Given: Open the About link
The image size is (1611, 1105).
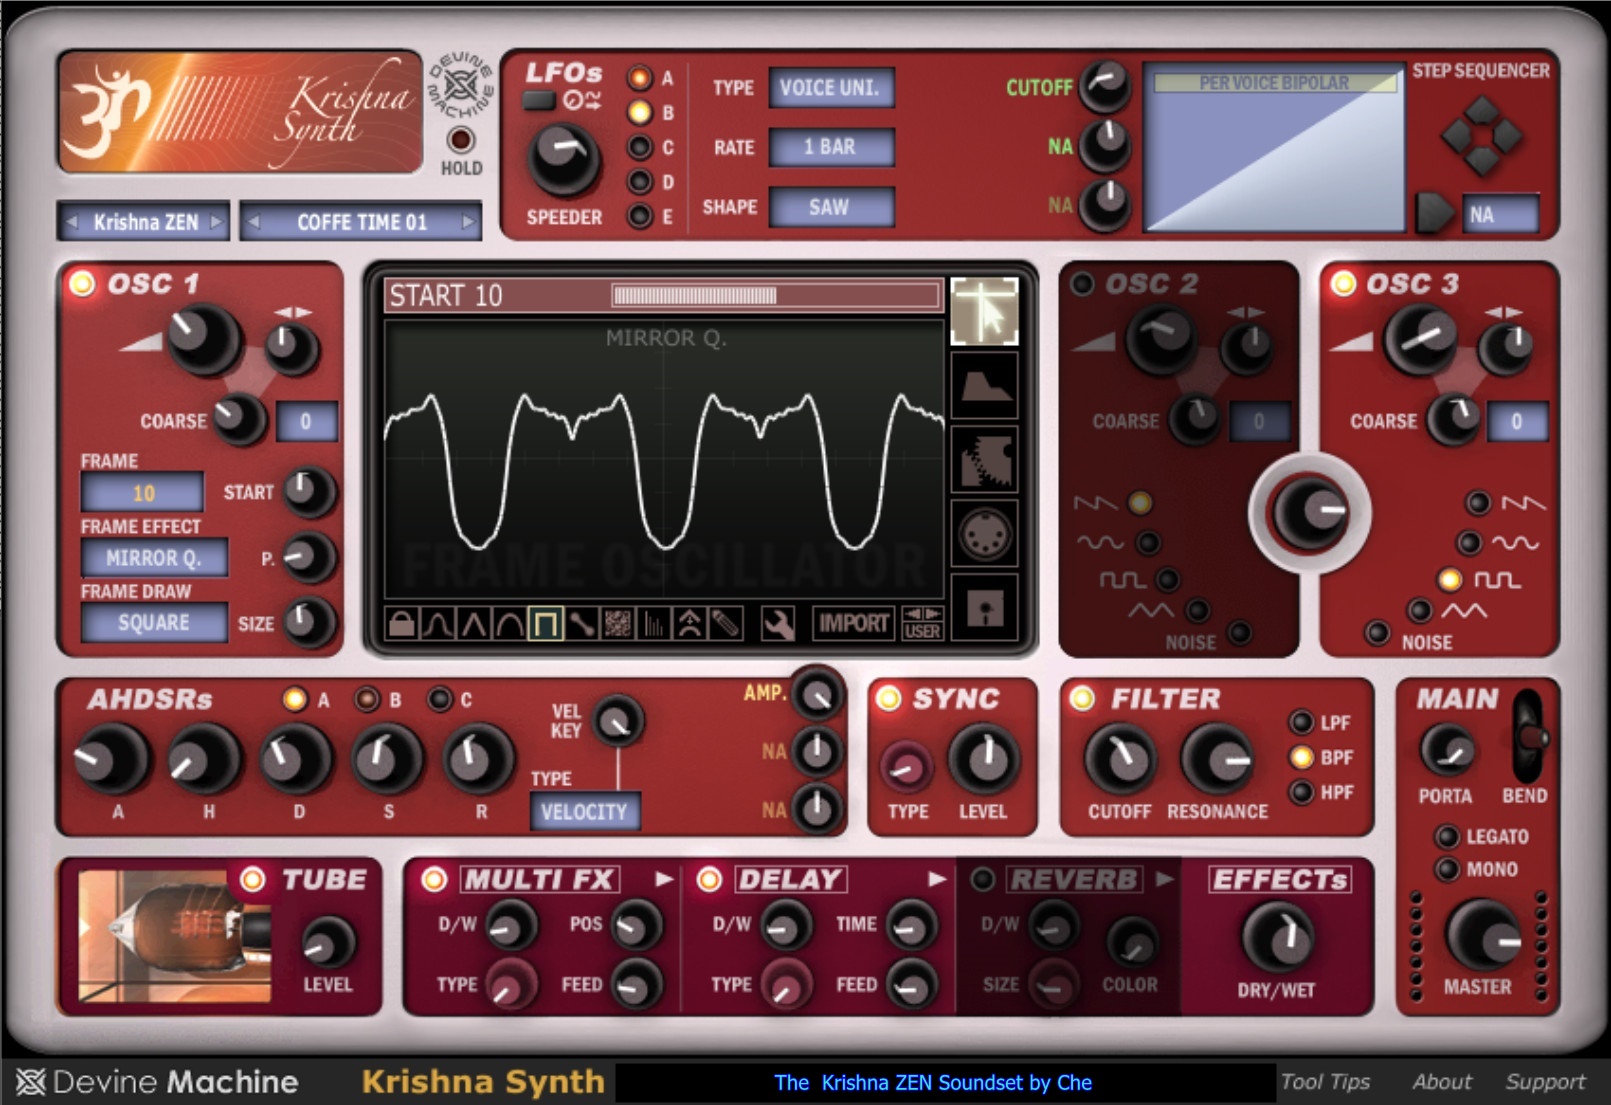Looking at the screenshot, I should point(1441,1082).
